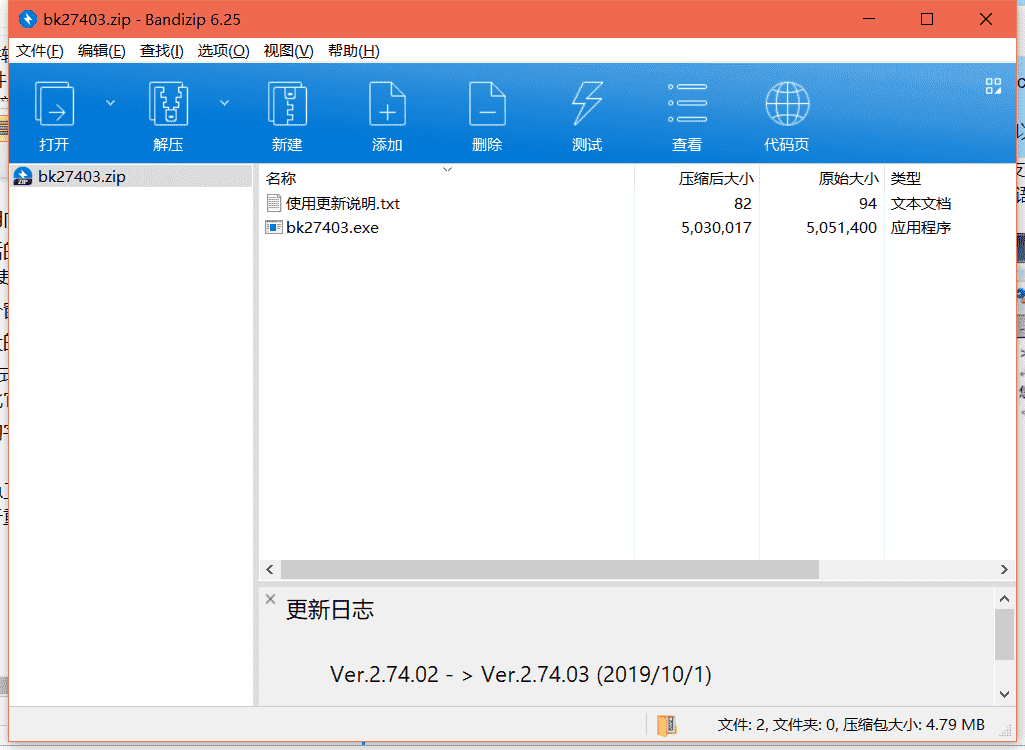Click the horizontal scrollbar thumb in file list
This screenshot has height=750, width=1025.
pyautogui.click(x=550, y=570)
